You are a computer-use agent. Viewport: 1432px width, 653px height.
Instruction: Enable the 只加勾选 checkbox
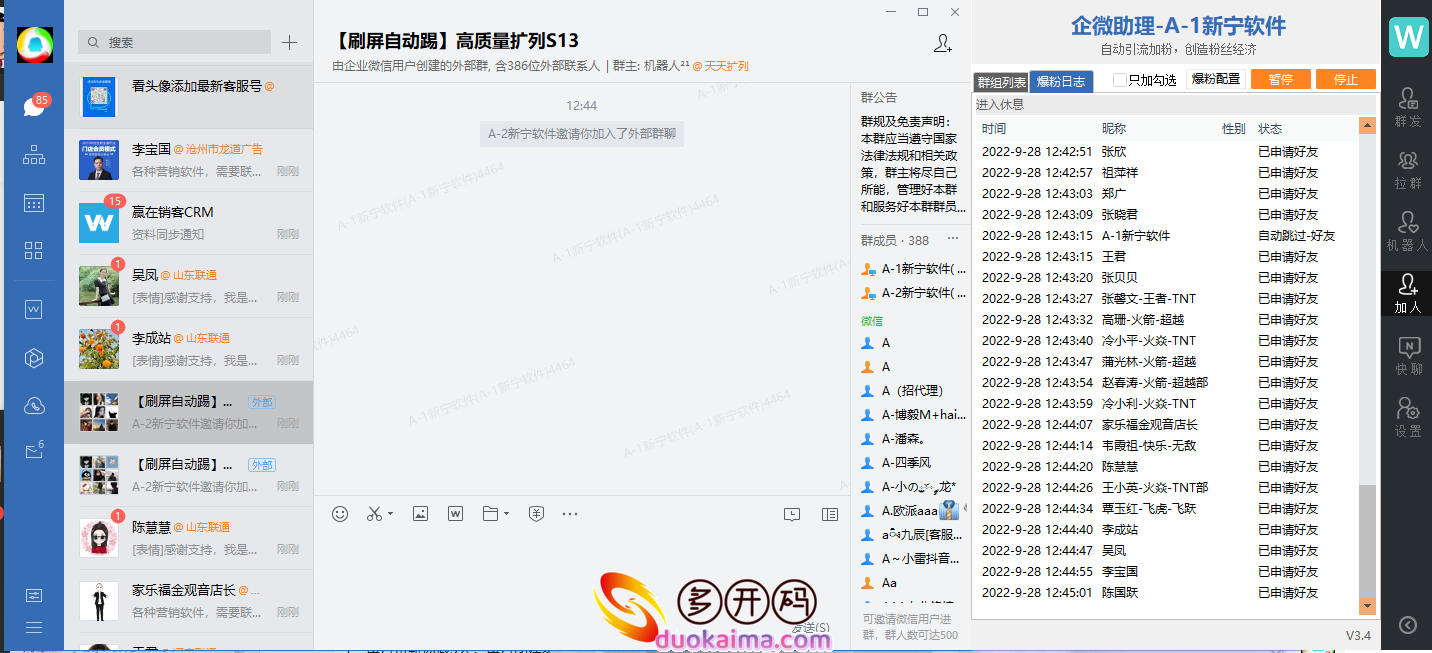click(1120, 80)
